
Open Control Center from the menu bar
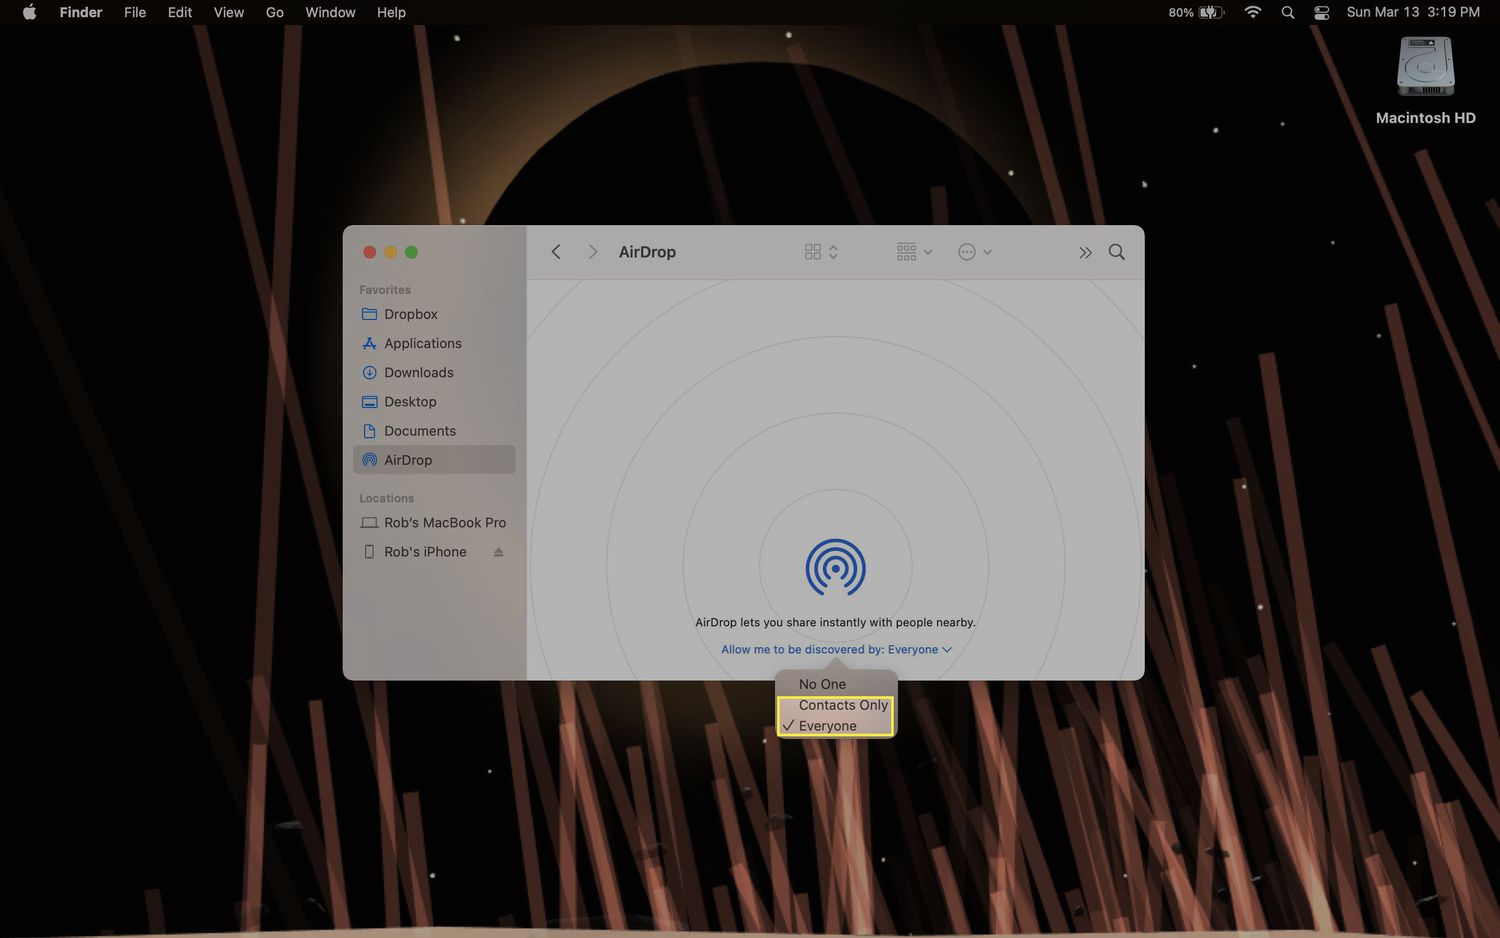pos(1321,13)
